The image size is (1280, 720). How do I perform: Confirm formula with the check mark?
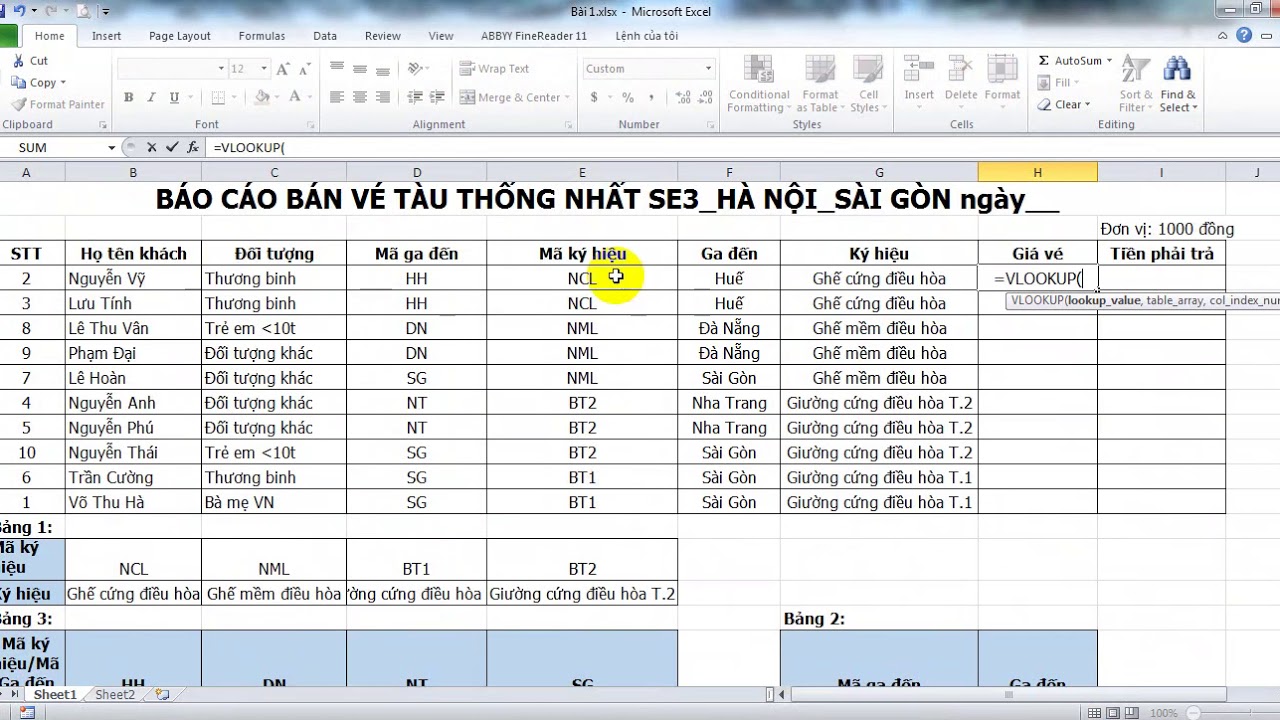(x=171, y=147)
